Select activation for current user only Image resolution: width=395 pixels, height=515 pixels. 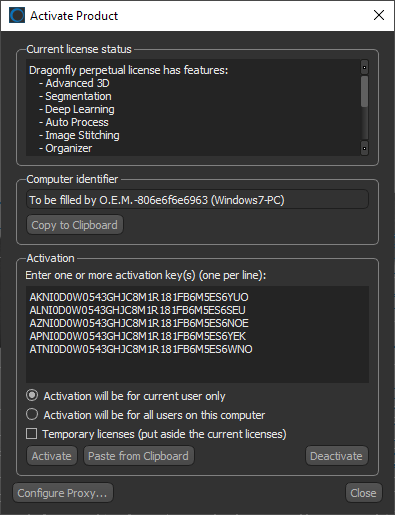tap(32, 396)
